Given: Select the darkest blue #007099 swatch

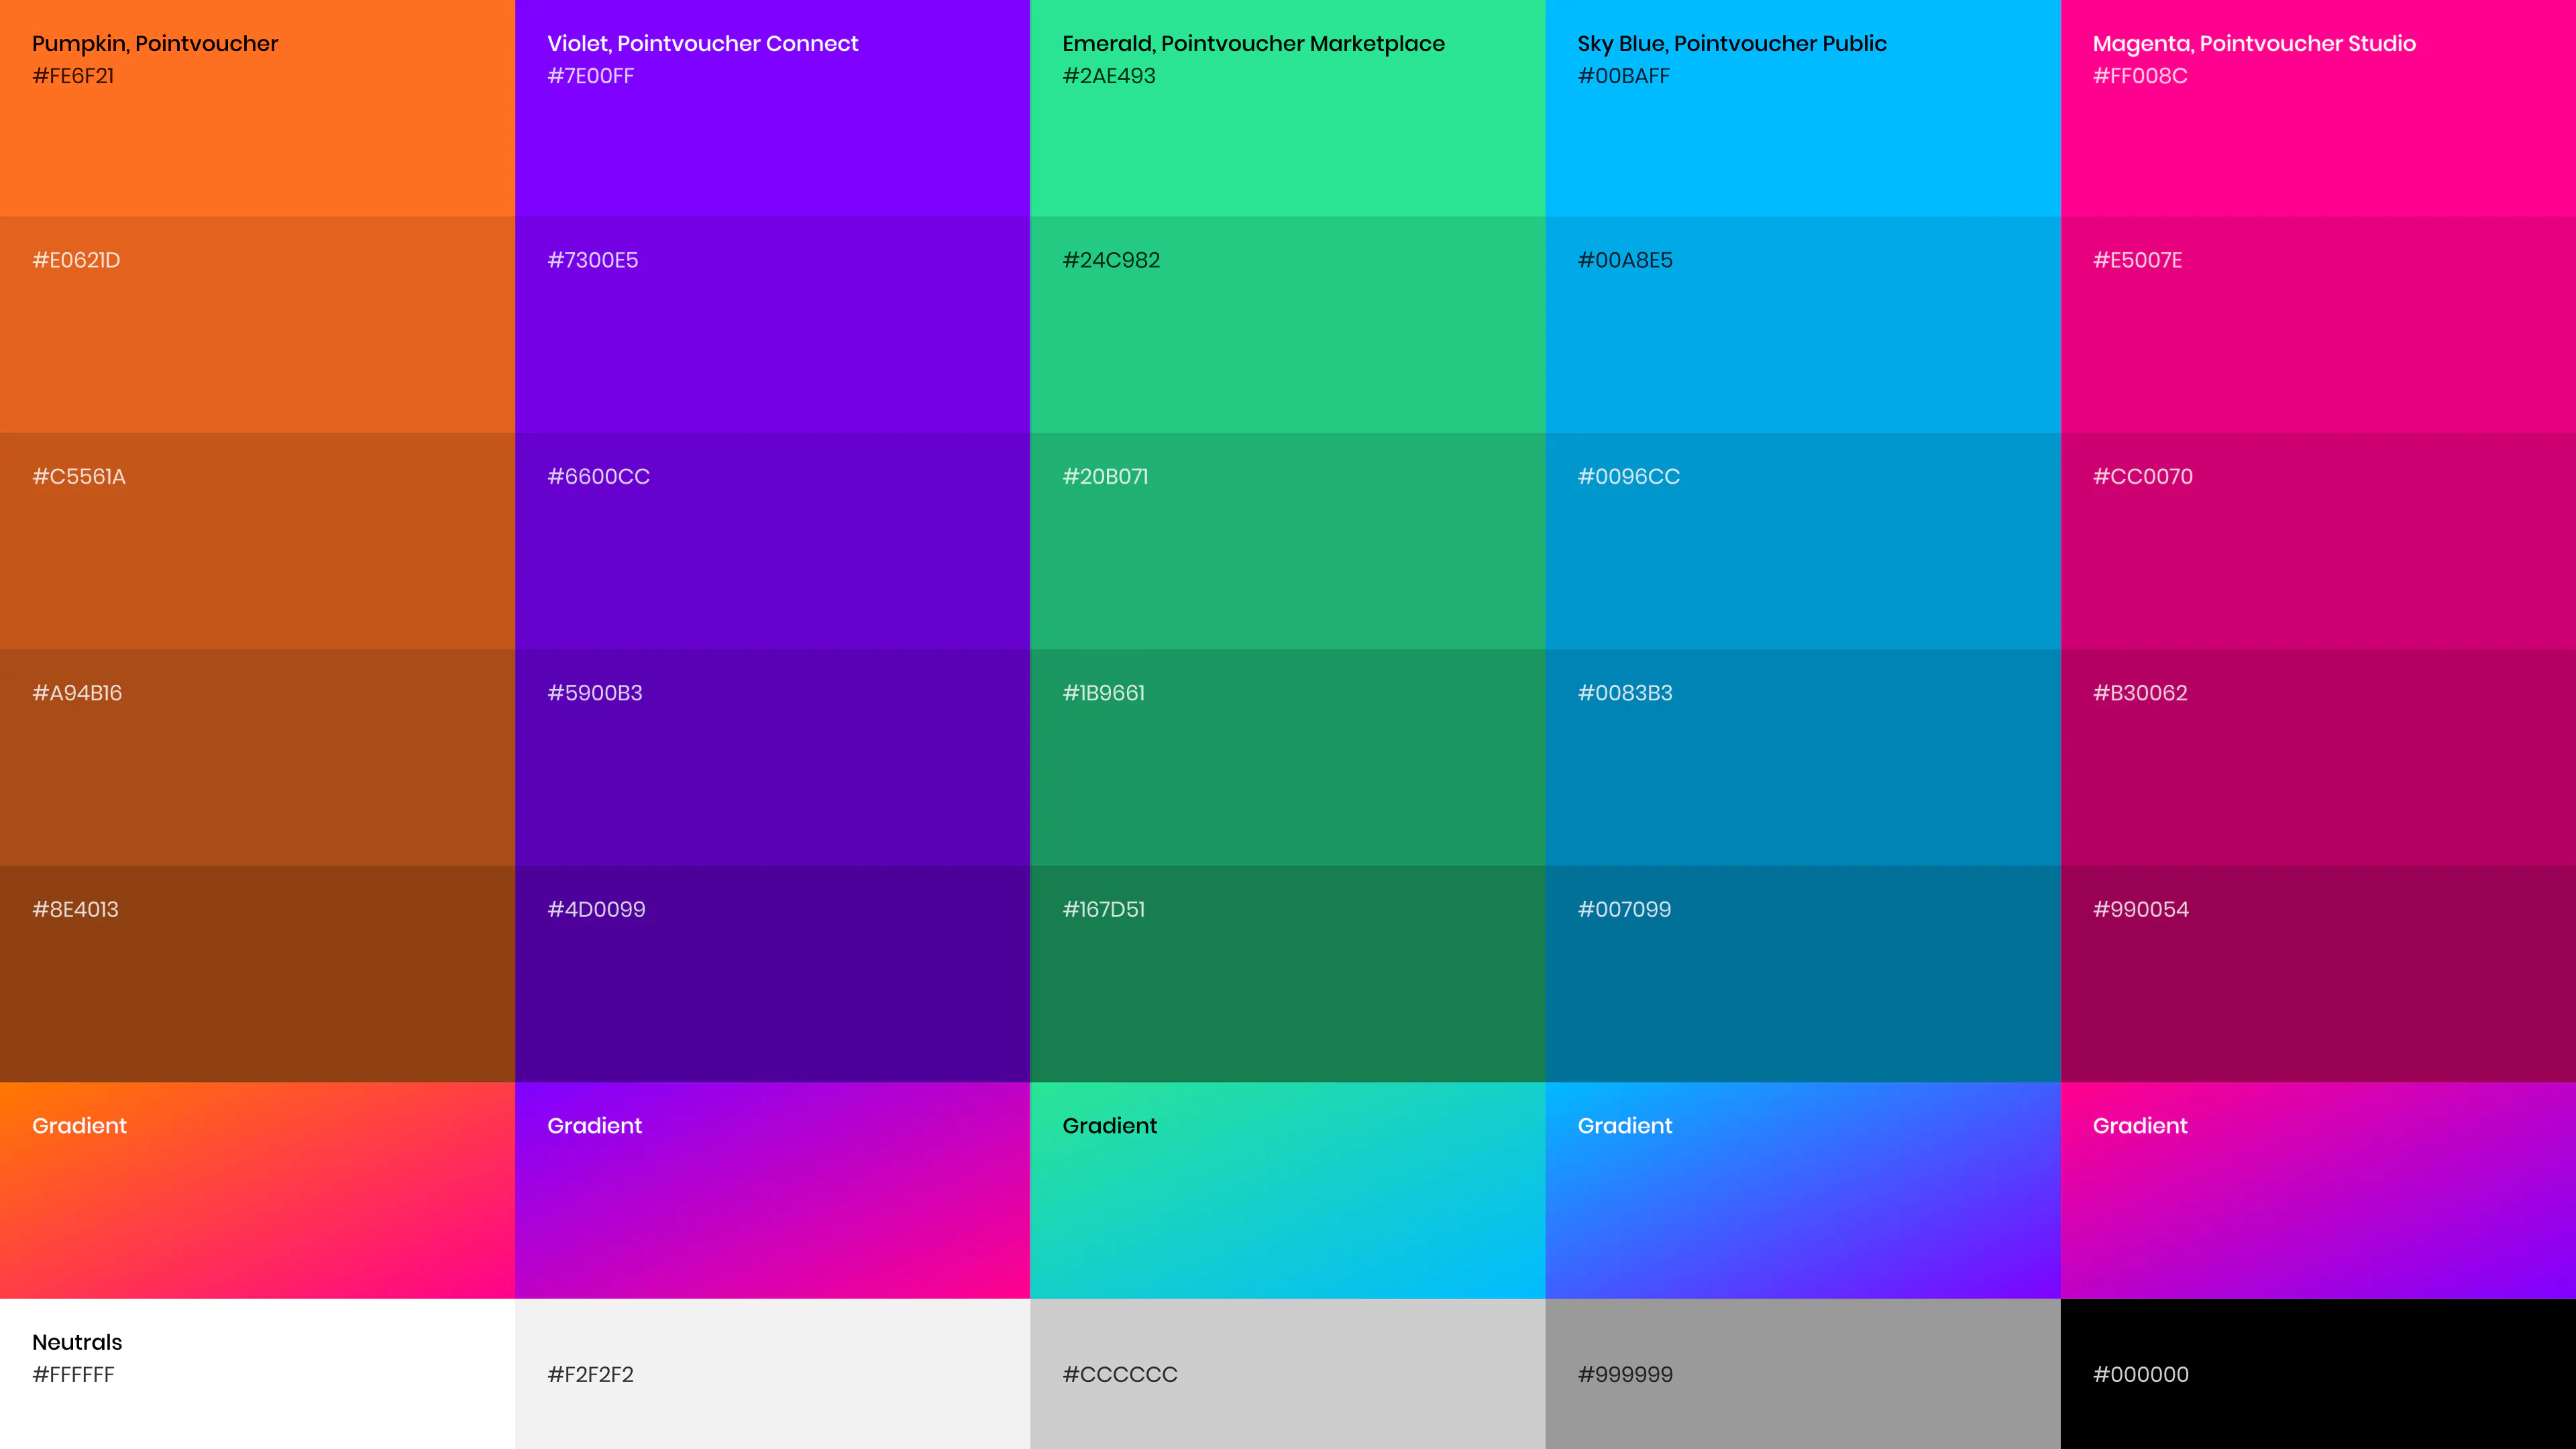Looking at the screenshot, I should (x=1803, y=974).
